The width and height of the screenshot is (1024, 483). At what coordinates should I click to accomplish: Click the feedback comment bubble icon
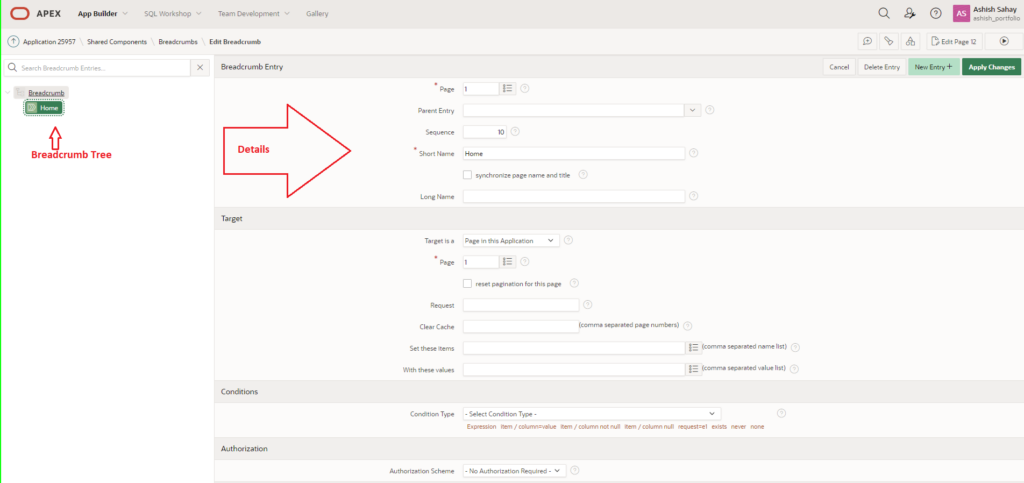(866, 41)
